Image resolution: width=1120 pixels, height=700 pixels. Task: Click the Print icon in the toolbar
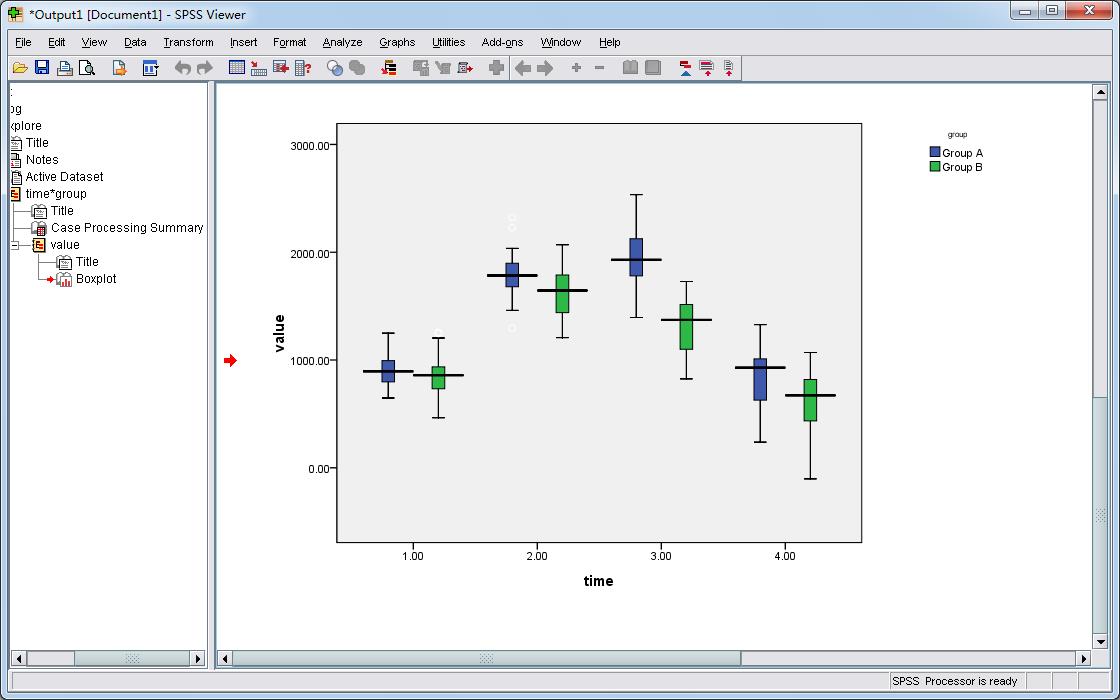coord(64,68)
